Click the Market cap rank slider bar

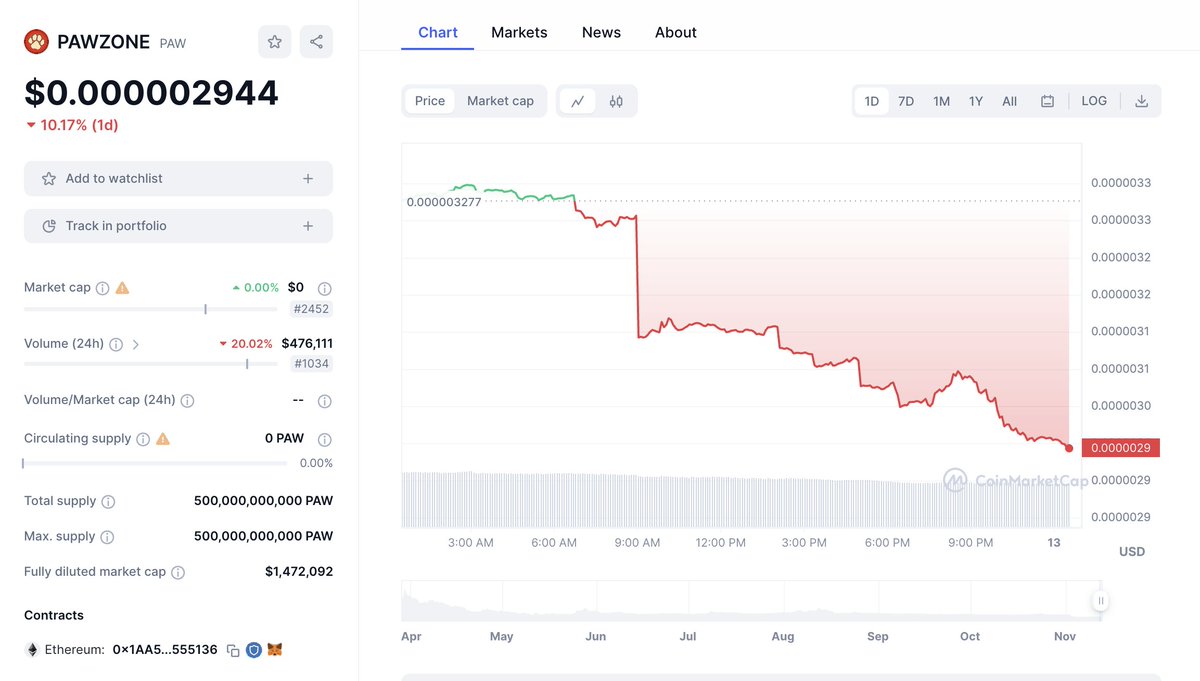coord(151,309)
